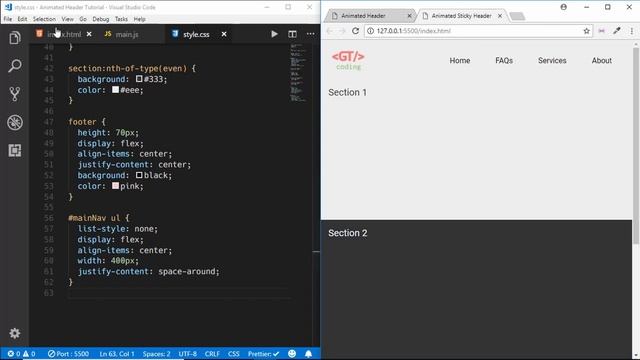
Task: Click the Section 1 heading text
Action: (347, 92)
